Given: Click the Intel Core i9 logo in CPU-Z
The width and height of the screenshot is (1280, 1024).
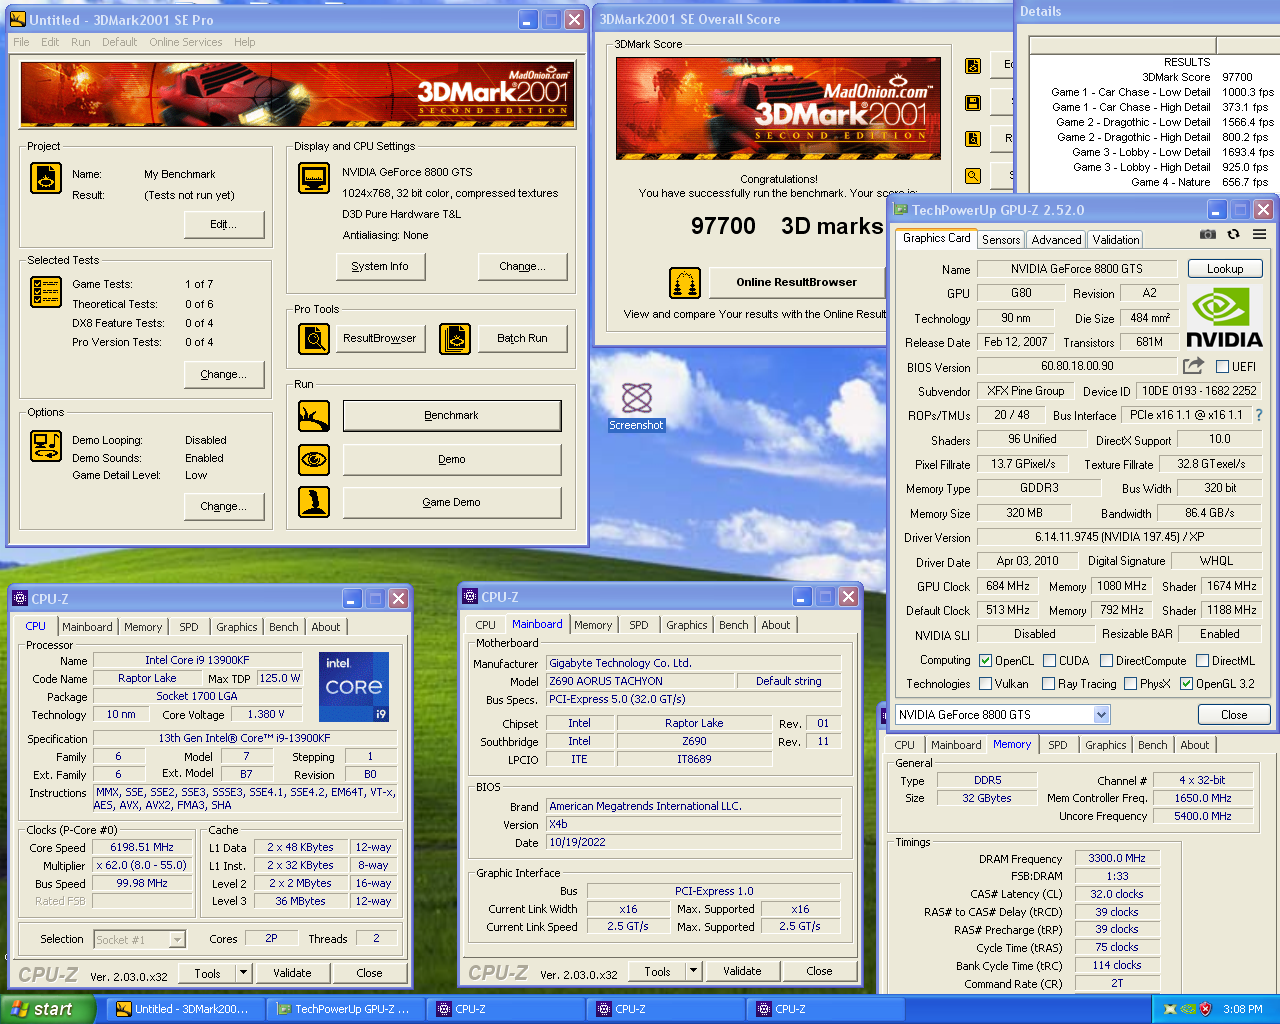Looking at the screenshot, I should point(354,687).
